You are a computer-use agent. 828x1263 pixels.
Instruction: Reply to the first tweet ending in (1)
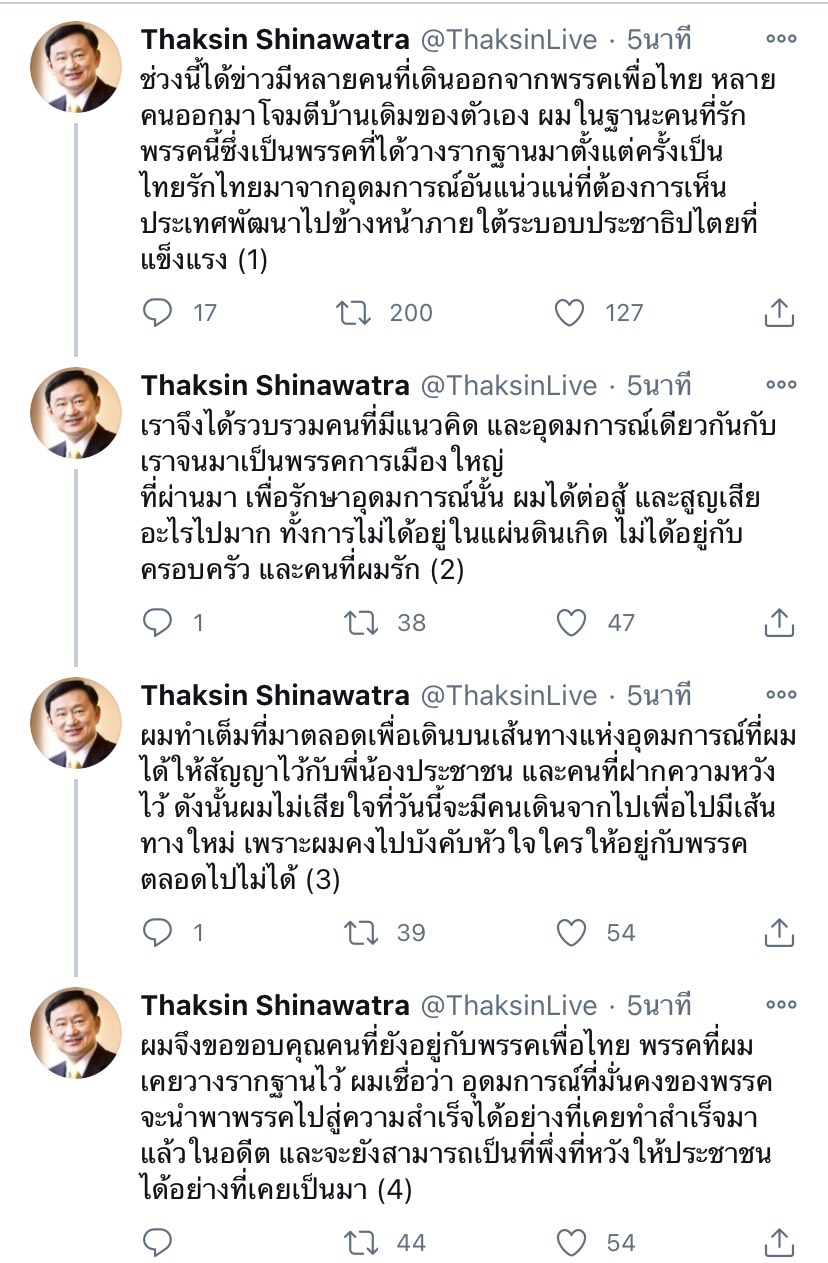[x=158, y=313]
